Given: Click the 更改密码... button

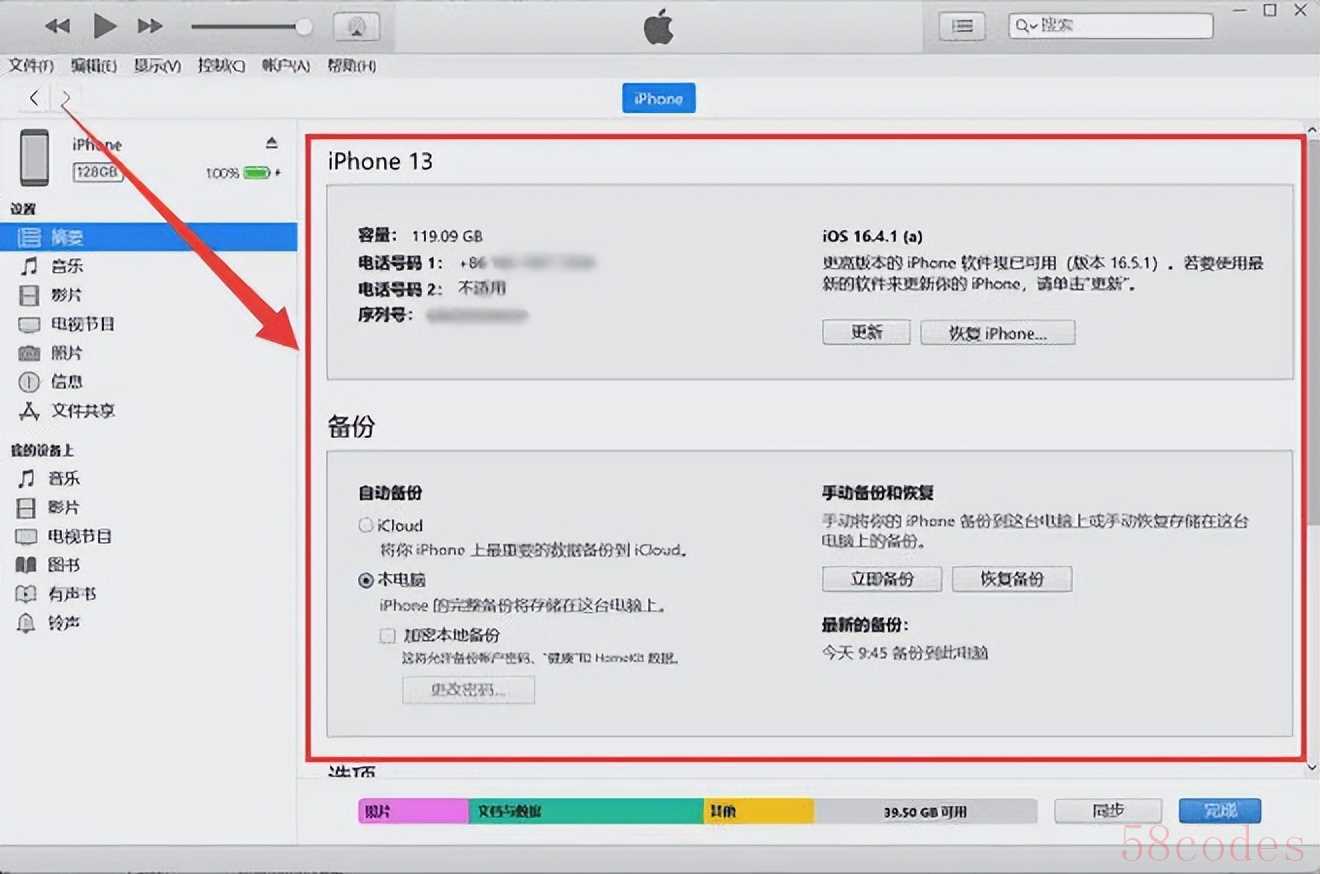Looking at the screenshot, I should point(468,690).
